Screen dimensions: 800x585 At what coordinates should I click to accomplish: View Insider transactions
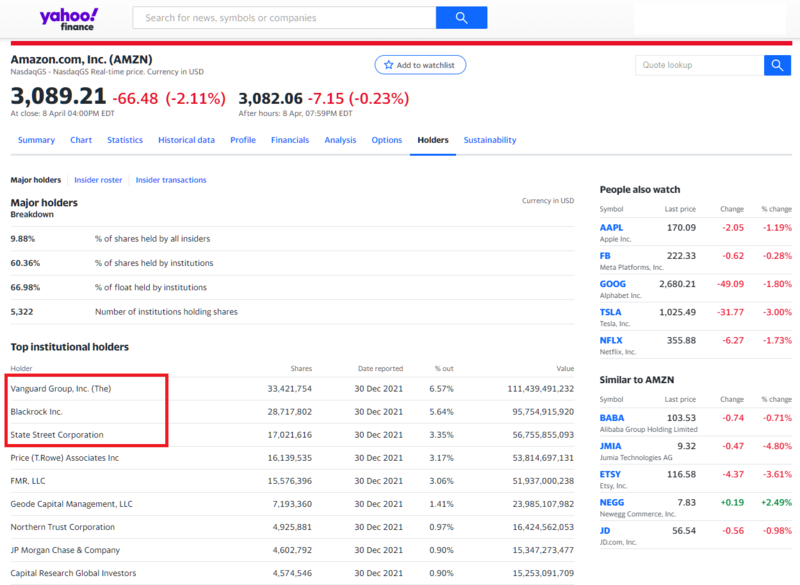[172, 180]
